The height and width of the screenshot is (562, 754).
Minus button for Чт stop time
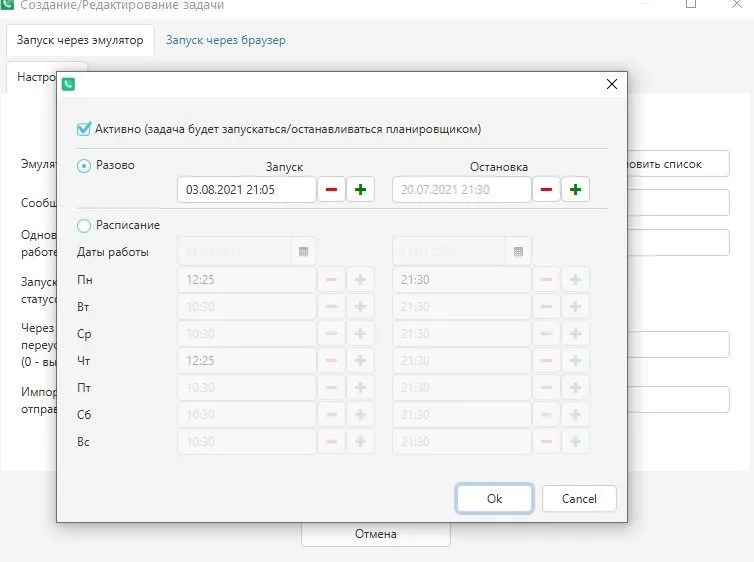[x=546, y=361]
